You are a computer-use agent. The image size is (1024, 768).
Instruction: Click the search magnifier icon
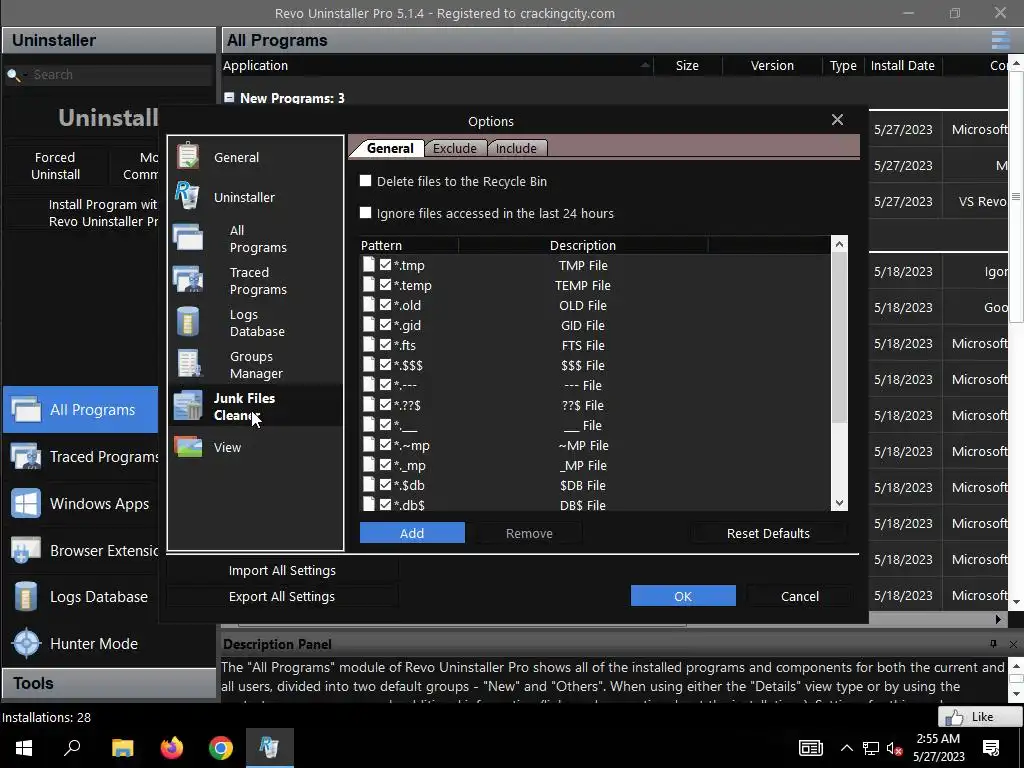click(x=12, y=75)
